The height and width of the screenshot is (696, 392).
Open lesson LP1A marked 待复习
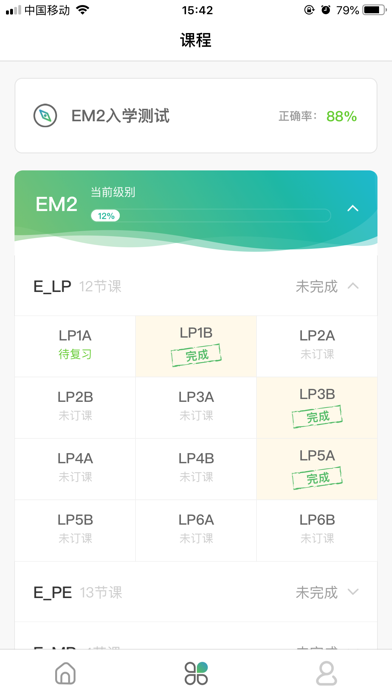[75, 346]
